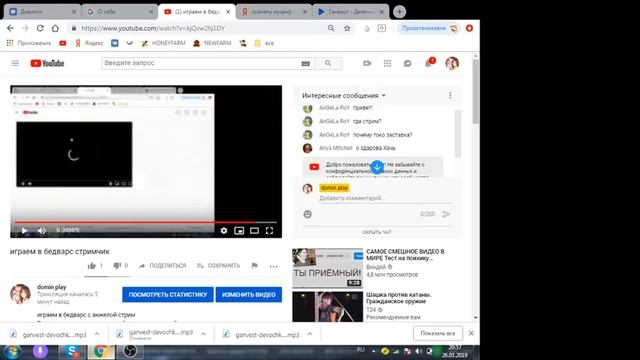The image size is (640, 360).
Task: Switch to the играем в бедварс tab
Action: [197, 12]
